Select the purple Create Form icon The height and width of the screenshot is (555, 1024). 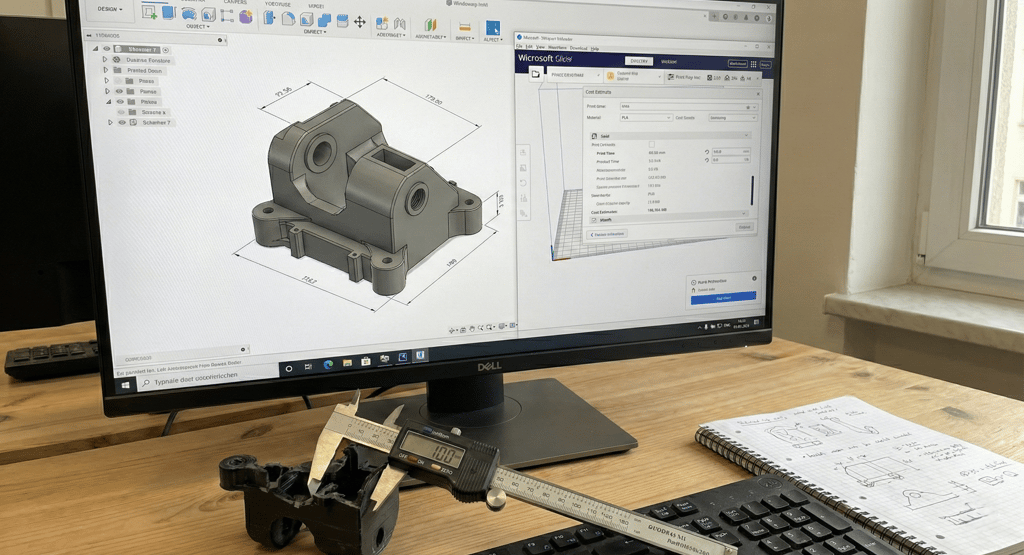point(246,16)
